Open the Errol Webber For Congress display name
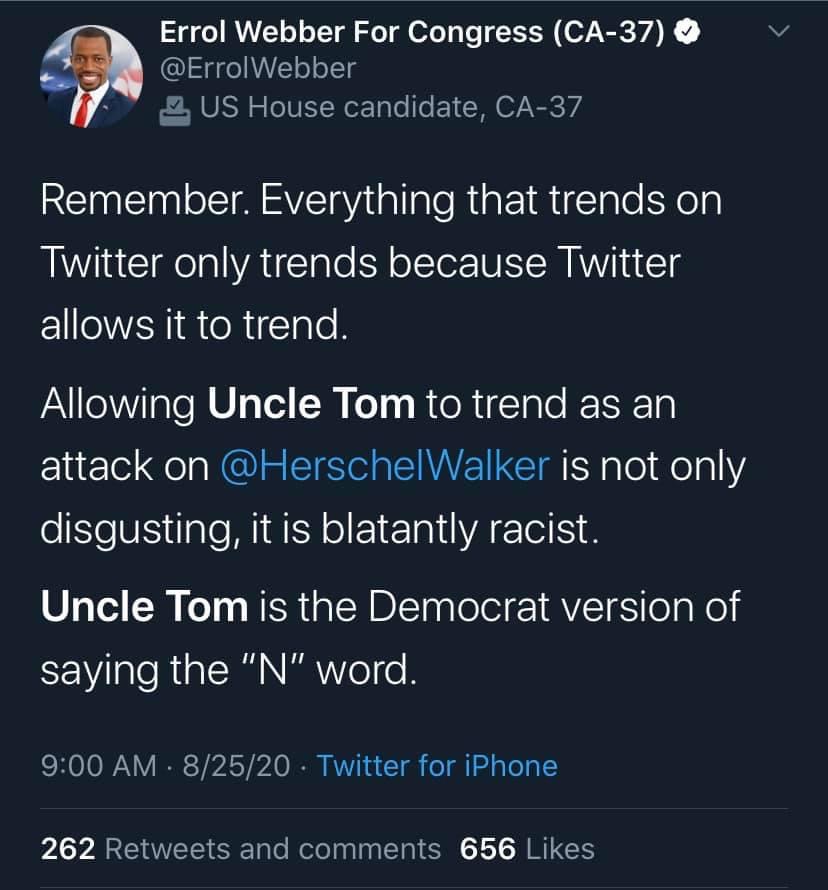This screenshot has height=890, width=828. (x=414, y=34)
